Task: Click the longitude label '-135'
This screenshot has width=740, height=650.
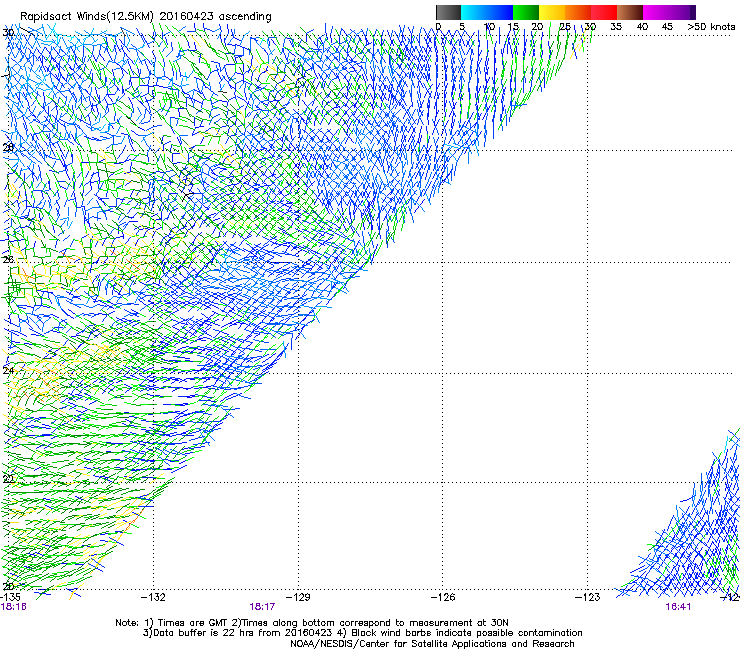Action: [x=11, y=597]
